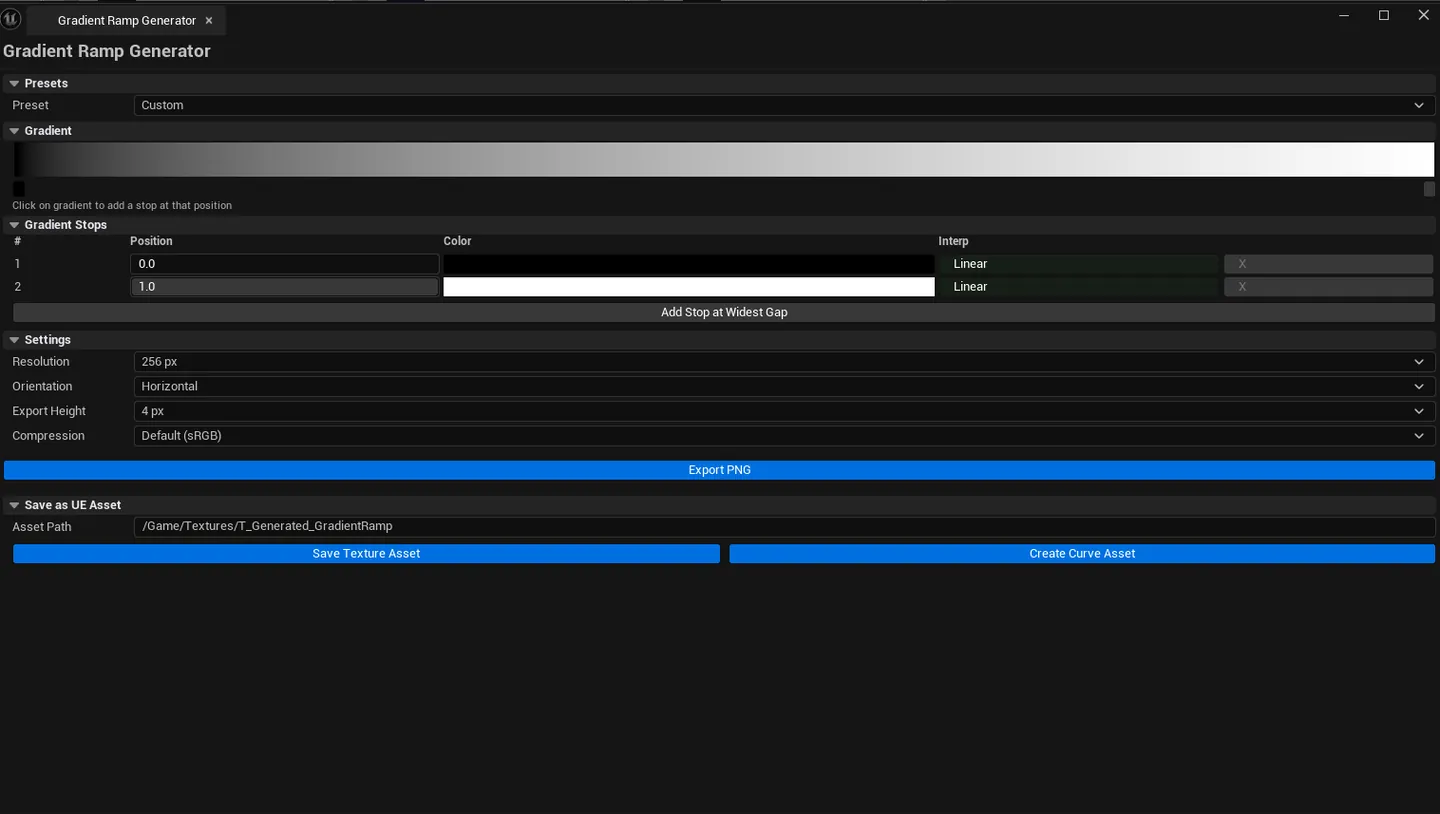Select the Gradient Ramp Generator tab
The width and height of the screenshot is (1440, 814).
(126, 21)
